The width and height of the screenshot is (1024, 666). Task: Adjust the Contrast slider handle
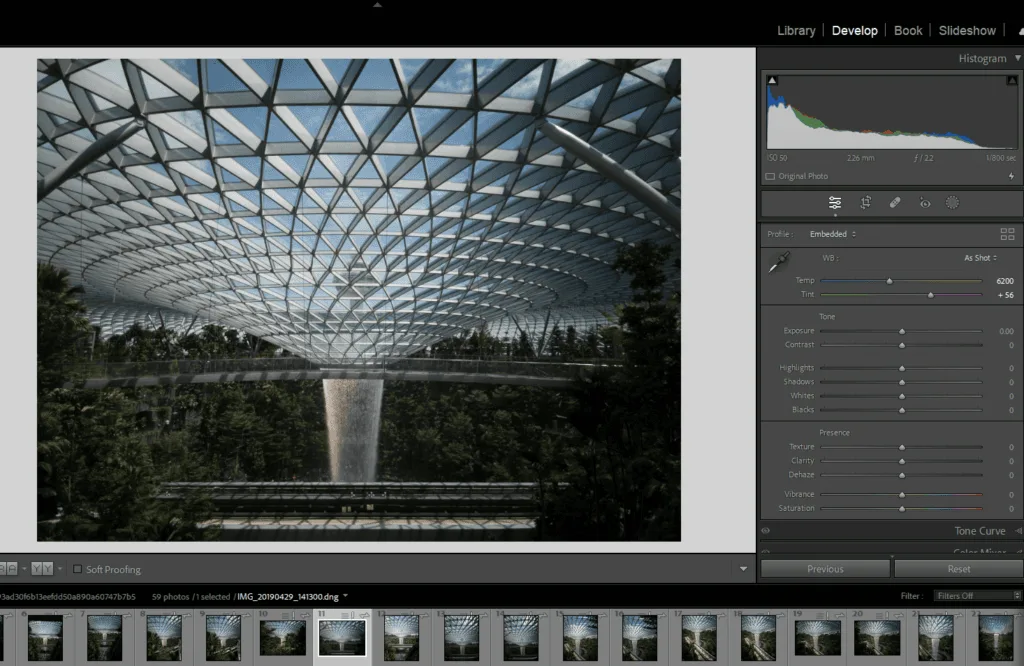tap(902, 345)
